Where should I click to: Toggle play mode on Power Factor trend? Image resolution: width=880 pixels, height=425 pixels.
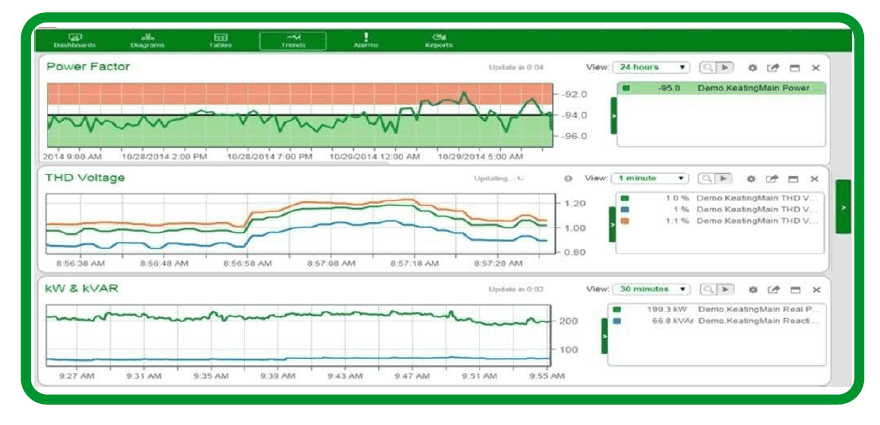coord(725,68)
